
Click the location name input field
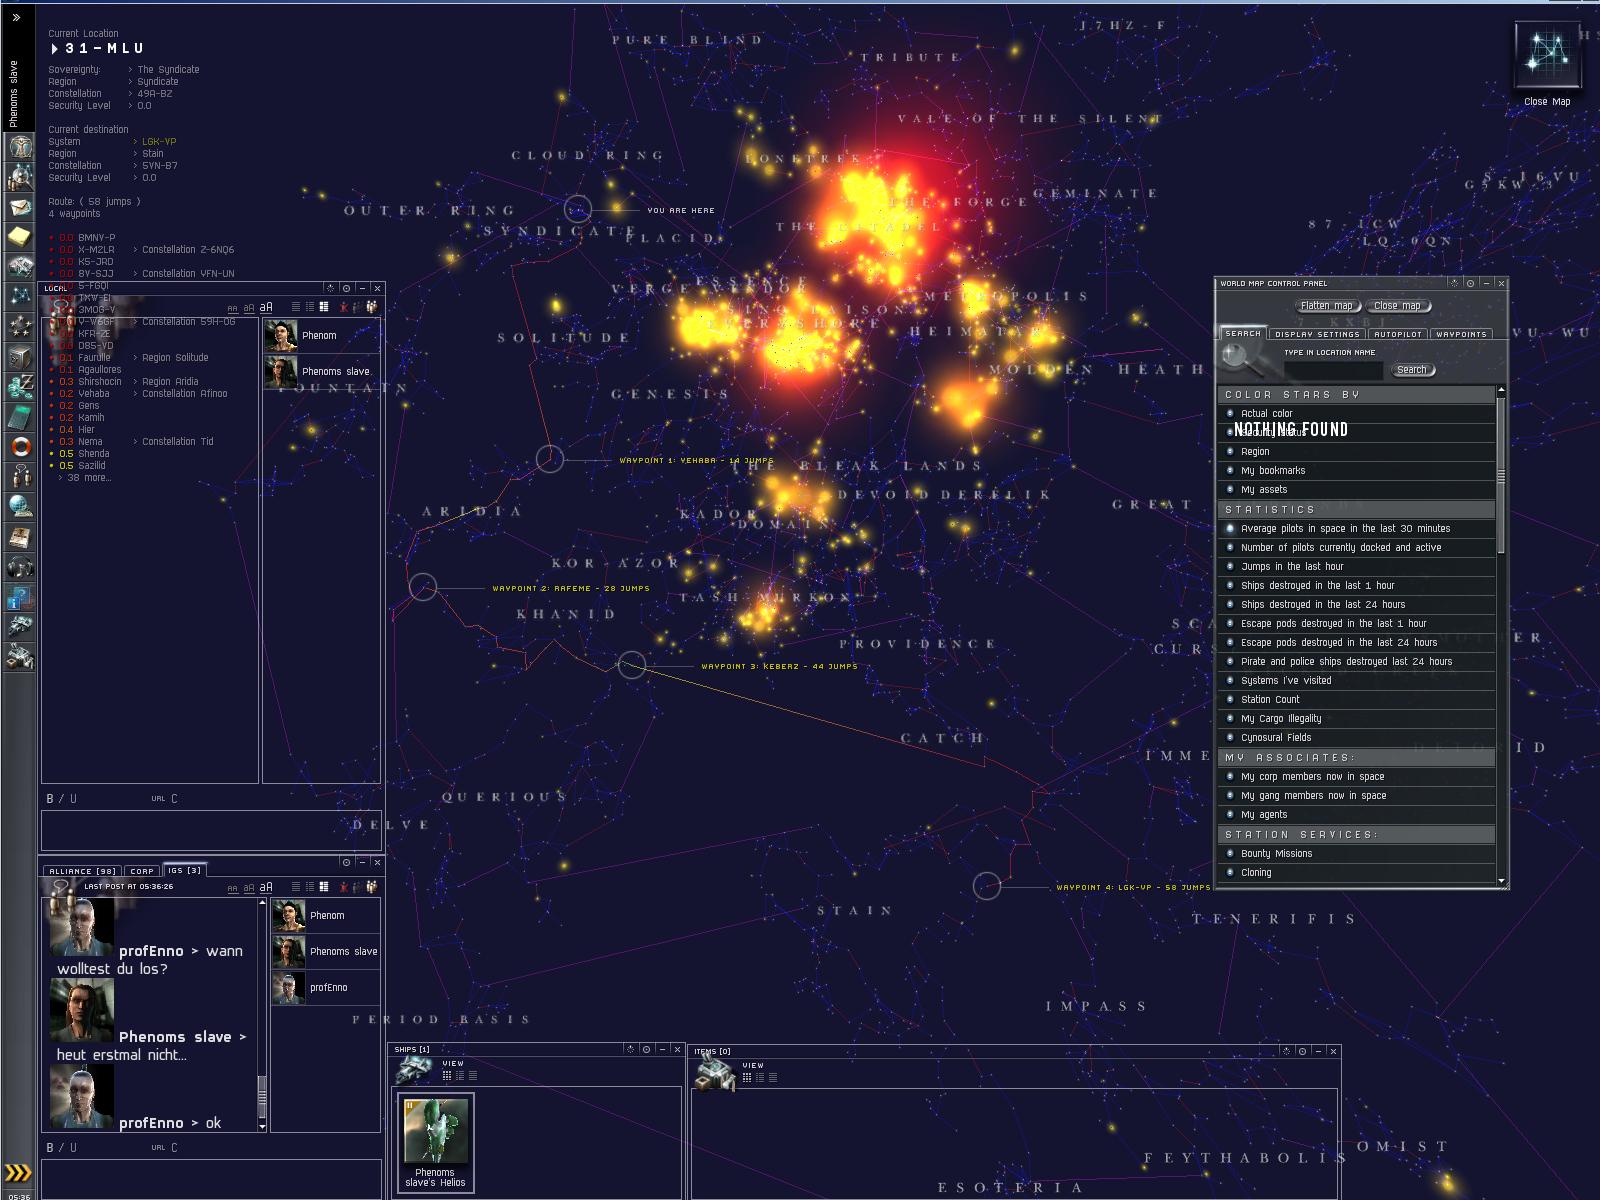pyautogui.click(x=1333, y=371)
